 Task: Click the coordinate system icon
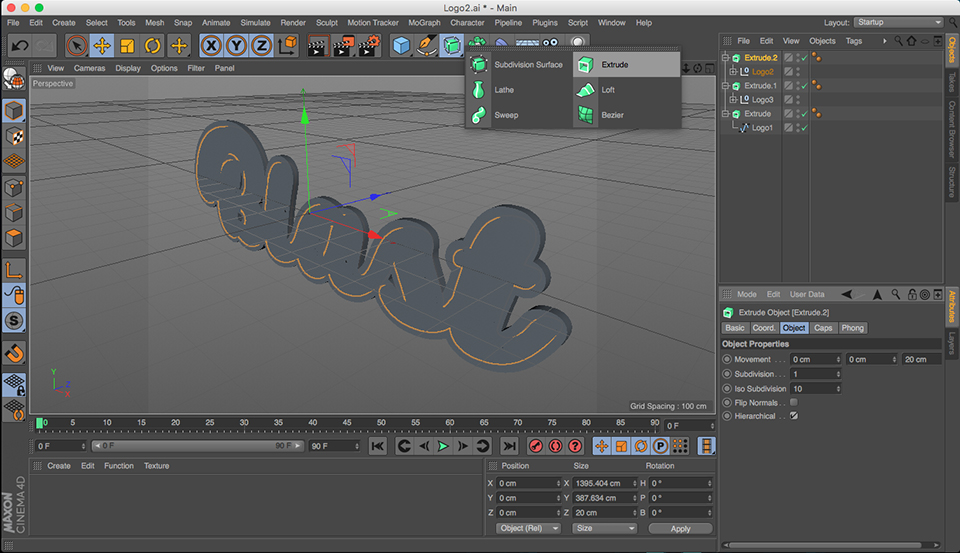[287, 45]
